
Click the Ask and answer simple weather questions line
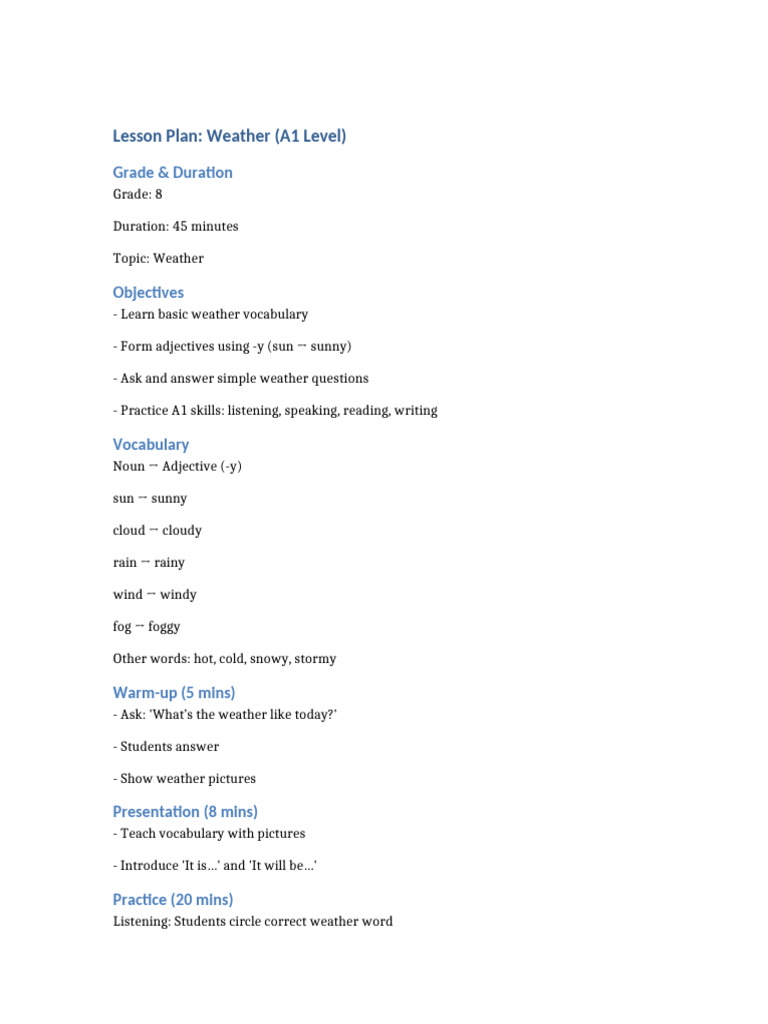click(x=240, y=378)
